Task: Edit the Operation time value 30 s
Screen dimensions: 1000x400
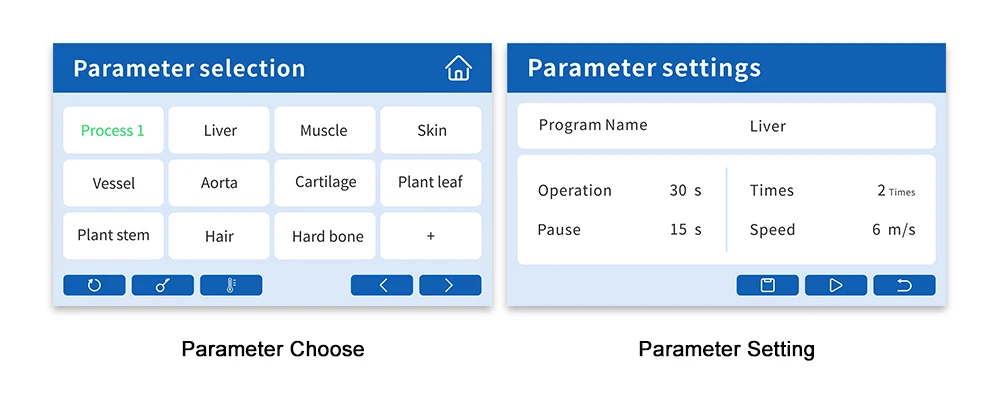Action: click(x=686, y=190)
